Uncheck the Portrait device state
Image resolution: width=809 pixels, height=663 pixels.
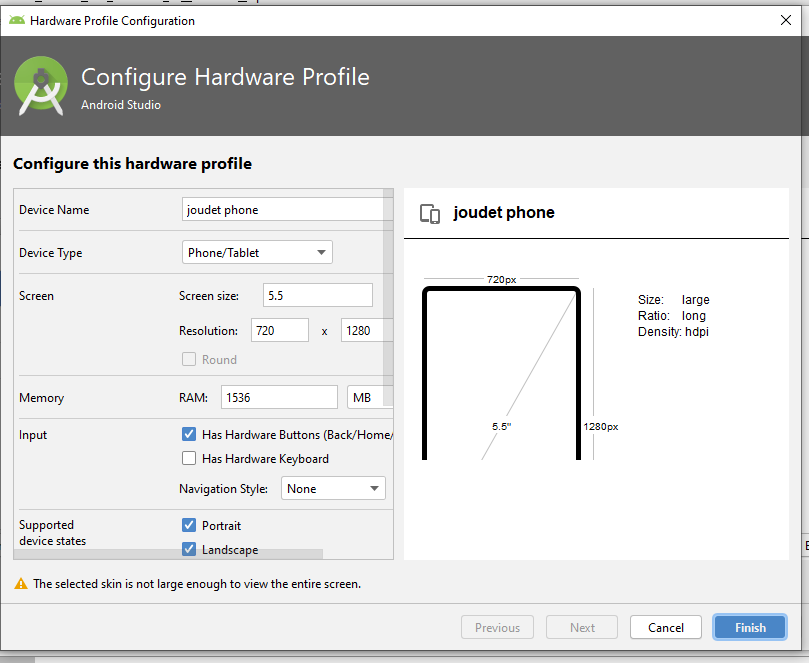pos(189,525)
